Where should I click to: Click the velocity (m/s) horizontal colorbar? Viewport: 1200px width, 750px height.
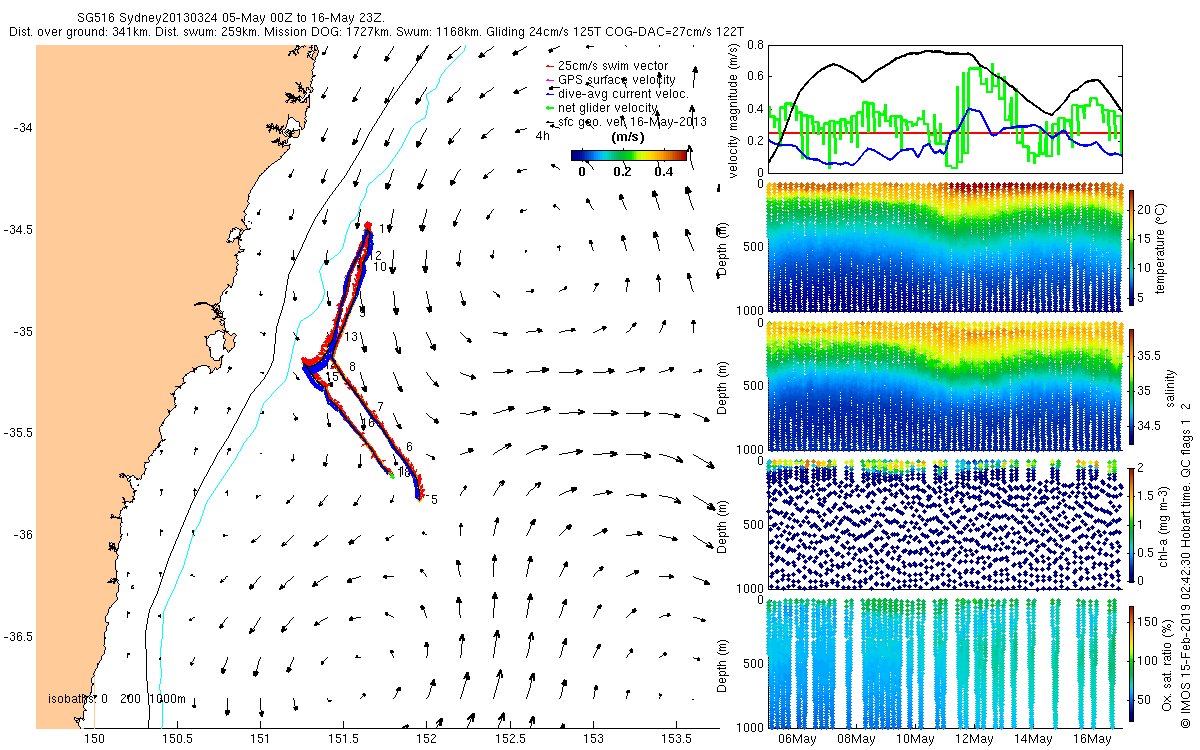point(629,155)
